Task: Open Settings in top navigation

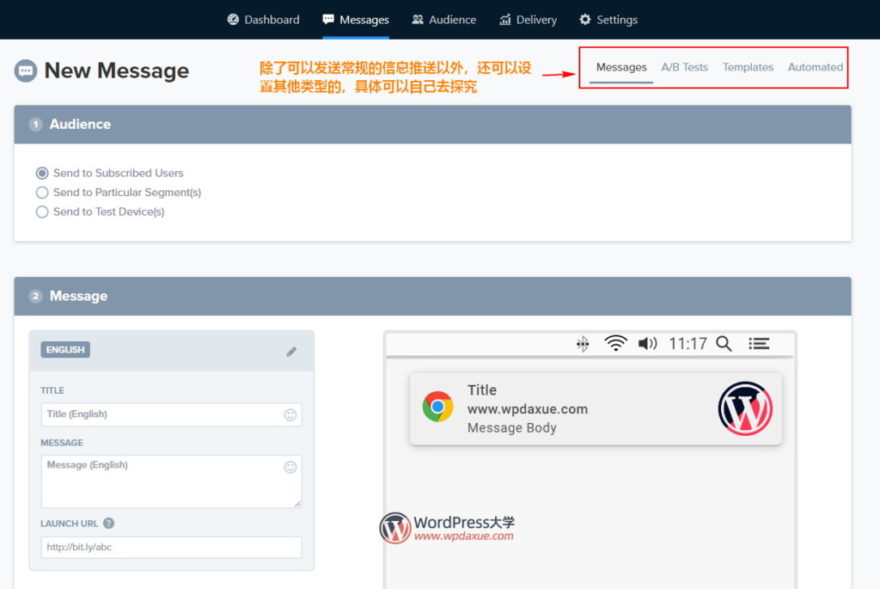Action: coord(608,20)
